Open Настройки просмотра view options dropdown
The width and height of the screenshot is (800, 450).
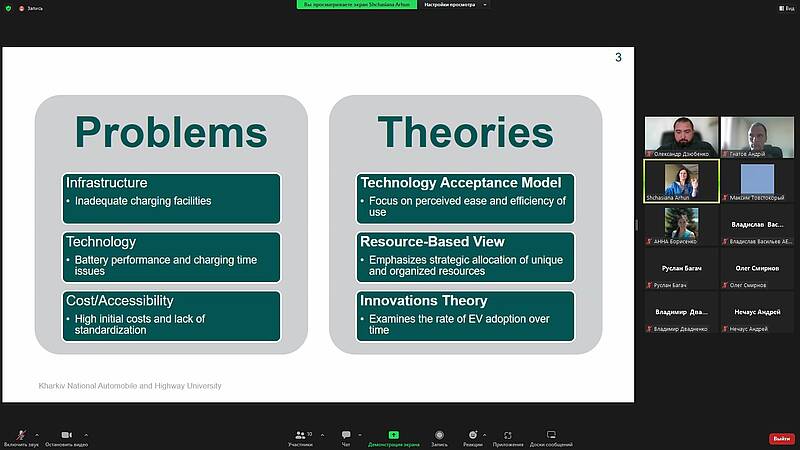[455, 5]
